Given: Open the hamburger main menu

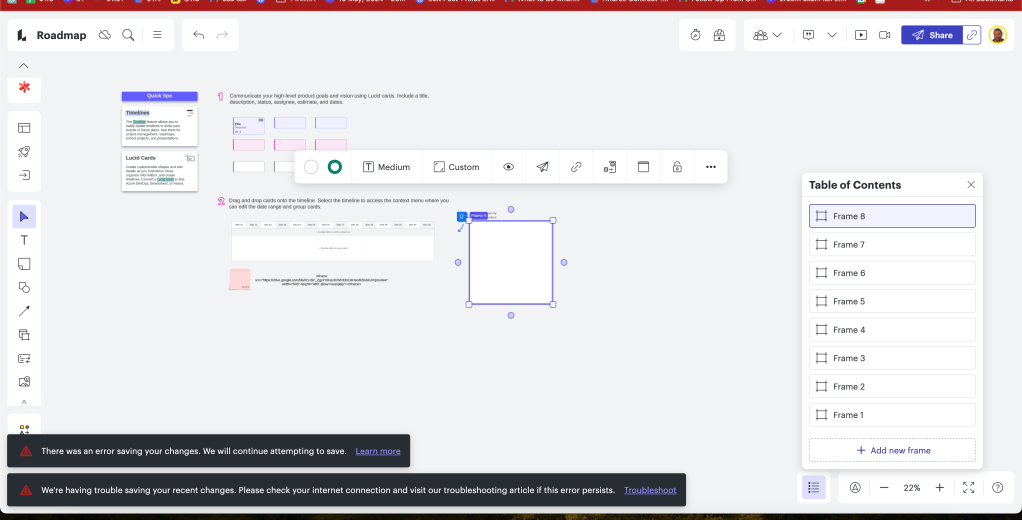Looking at the screenshot, I should click(x=157, y=35).
